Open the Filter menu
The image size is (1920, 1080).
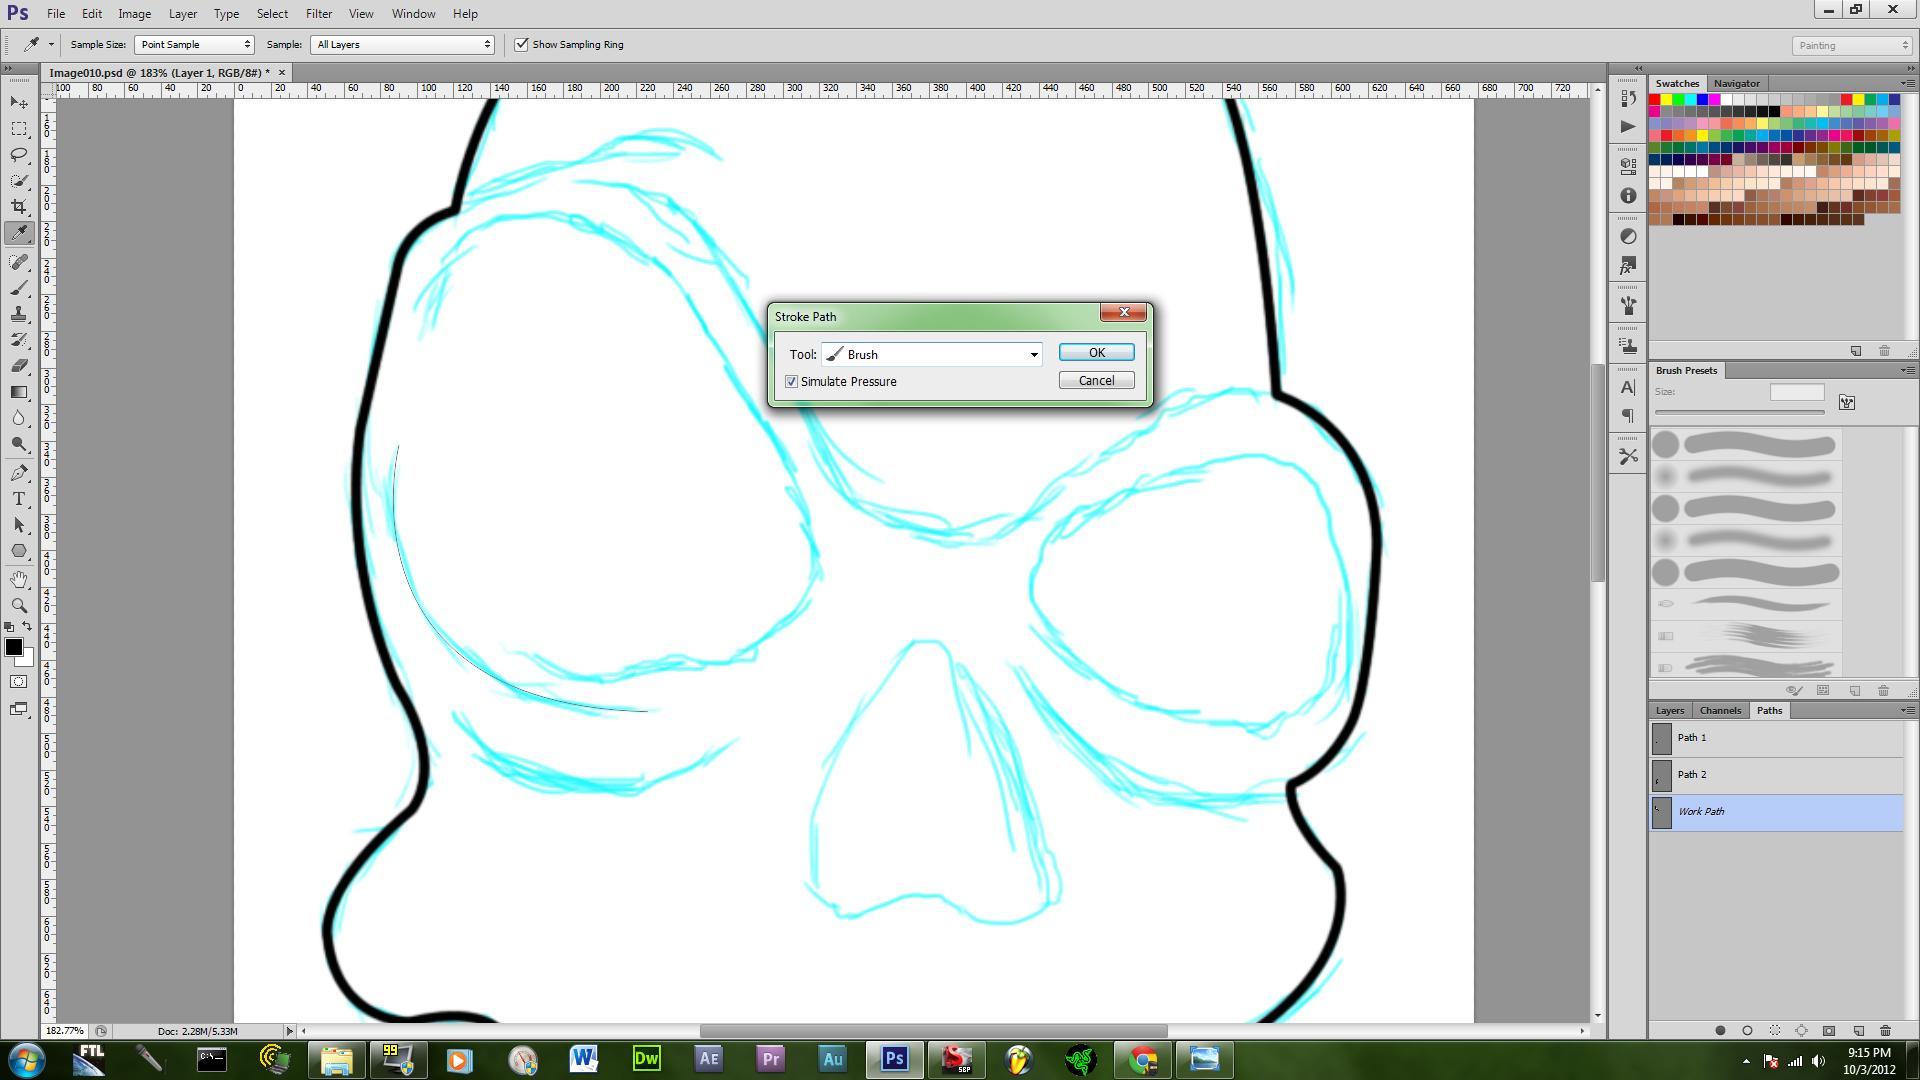[x=318, y=14]
